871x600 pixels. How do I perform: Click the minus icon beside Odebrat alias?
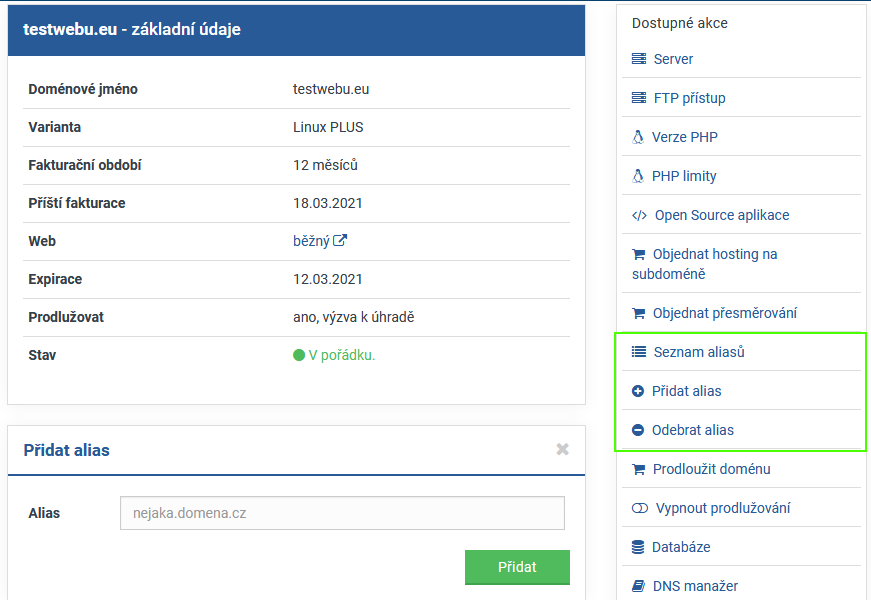click(638, 430)
